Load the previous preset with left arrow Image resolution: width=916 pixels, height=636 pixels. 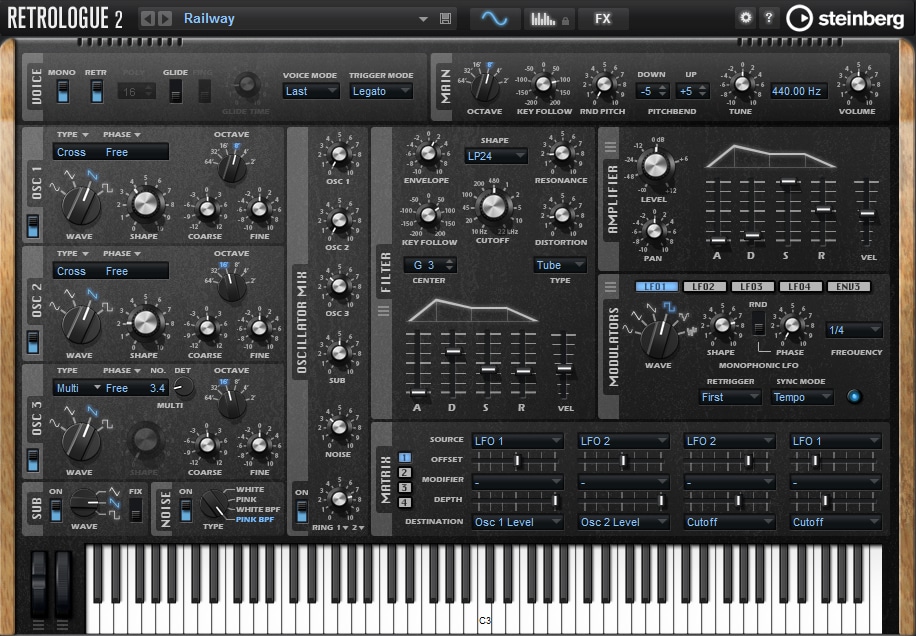pyautogui.click(x=147, y=18)
